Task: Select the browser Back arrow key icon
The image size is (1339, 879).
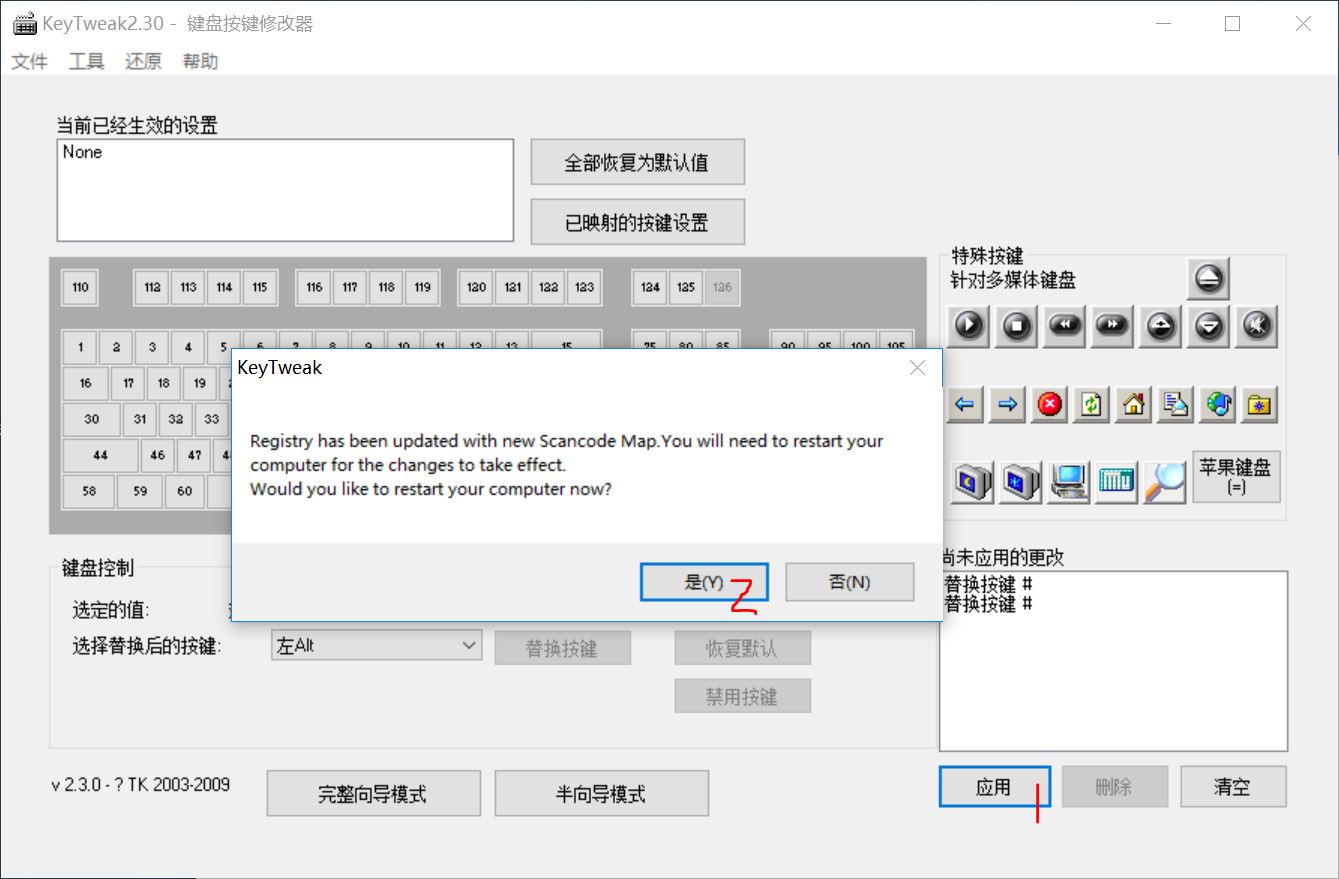Action: (965, 404)
